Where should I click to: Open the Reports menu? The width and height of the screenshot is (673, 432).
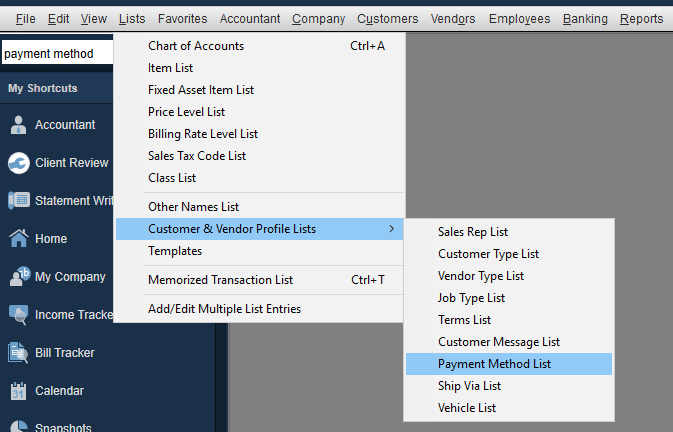[x=641, y=19]
